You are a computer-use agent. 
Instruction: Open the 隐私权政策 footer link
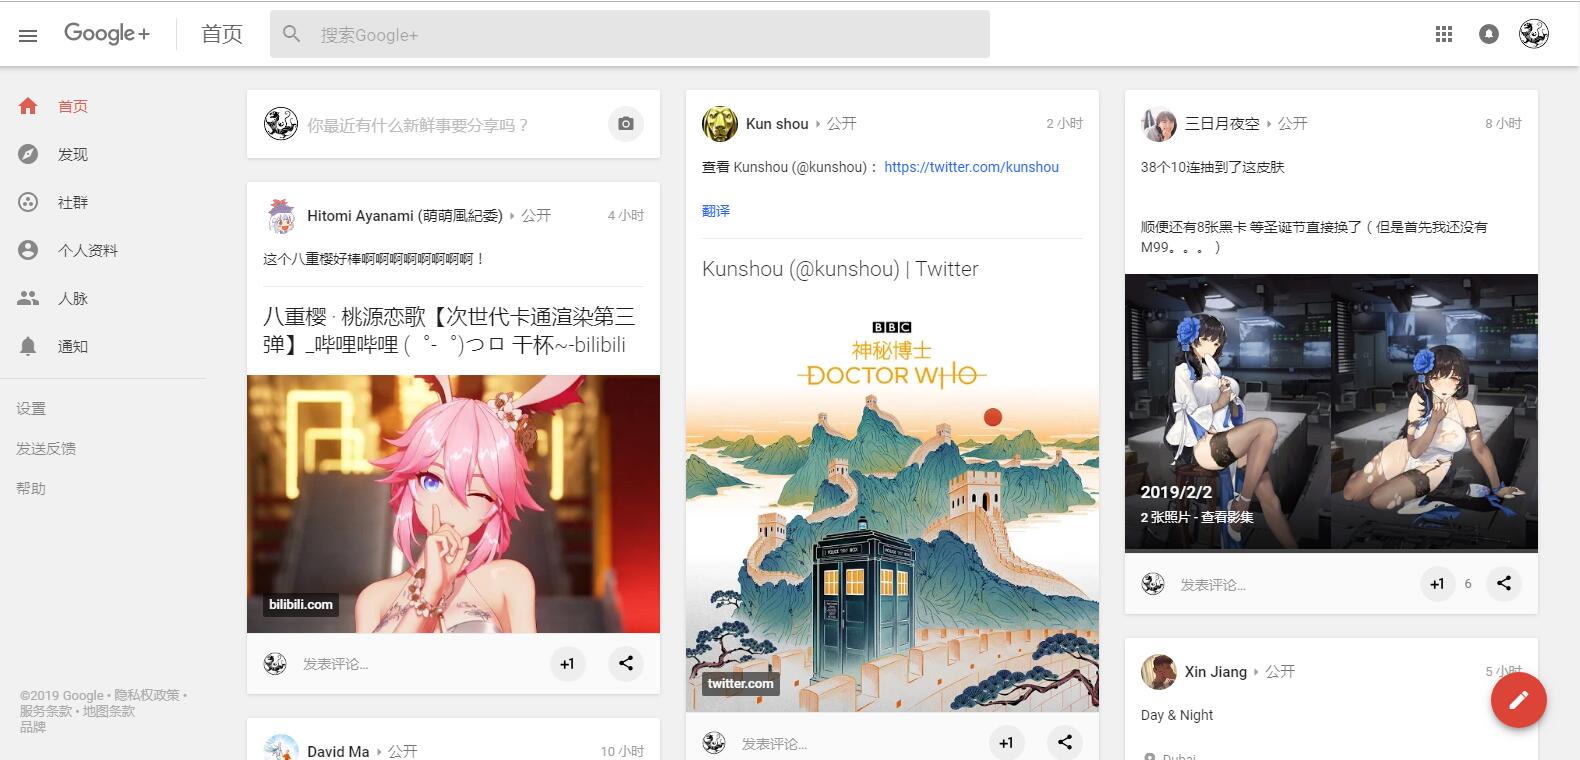(147, 695)
